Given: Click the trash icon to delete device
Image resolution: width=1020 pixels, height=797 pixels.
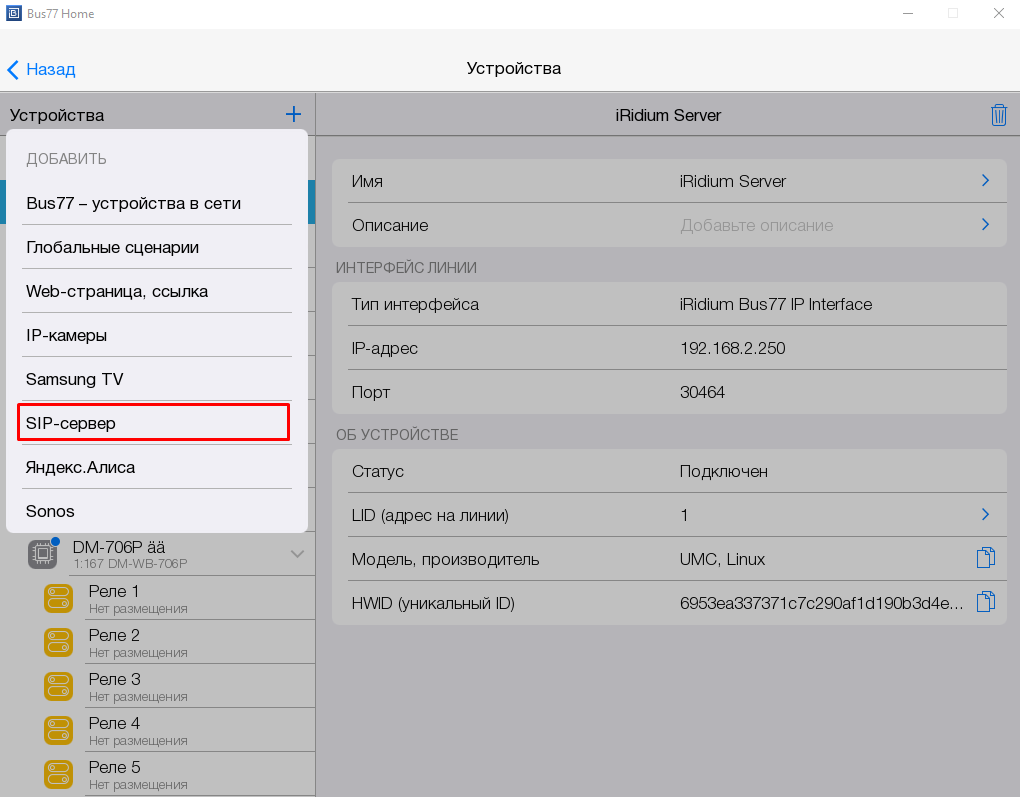Looking at the screenshot, I should coord(998,115).
